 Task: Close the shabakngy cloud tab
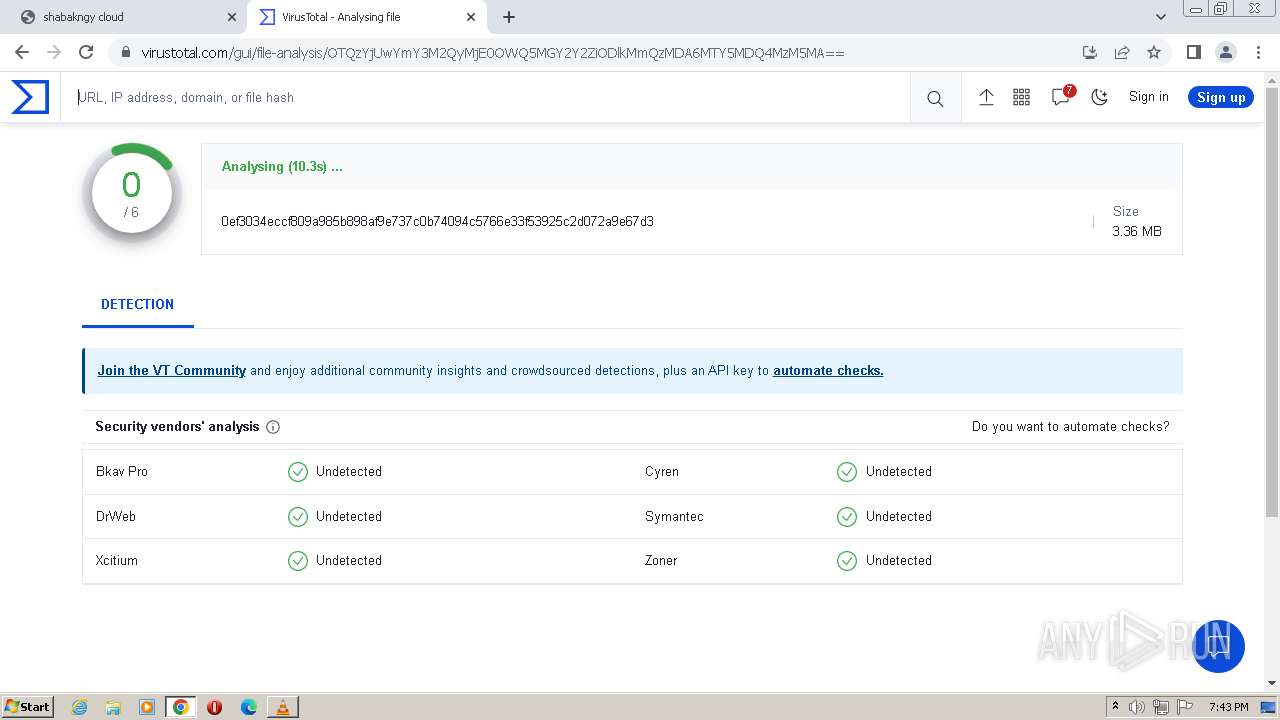[232, 17]
